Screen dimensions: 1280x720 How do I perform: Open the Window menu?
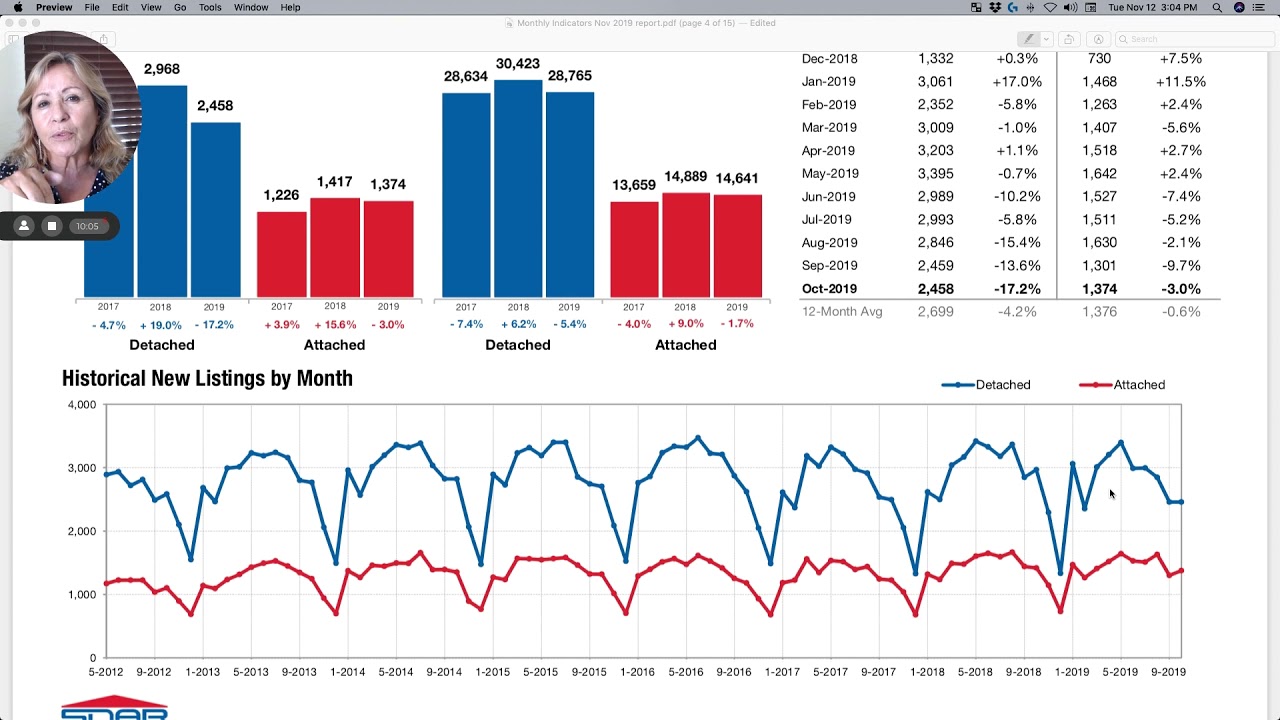click(x=251, y=7)
